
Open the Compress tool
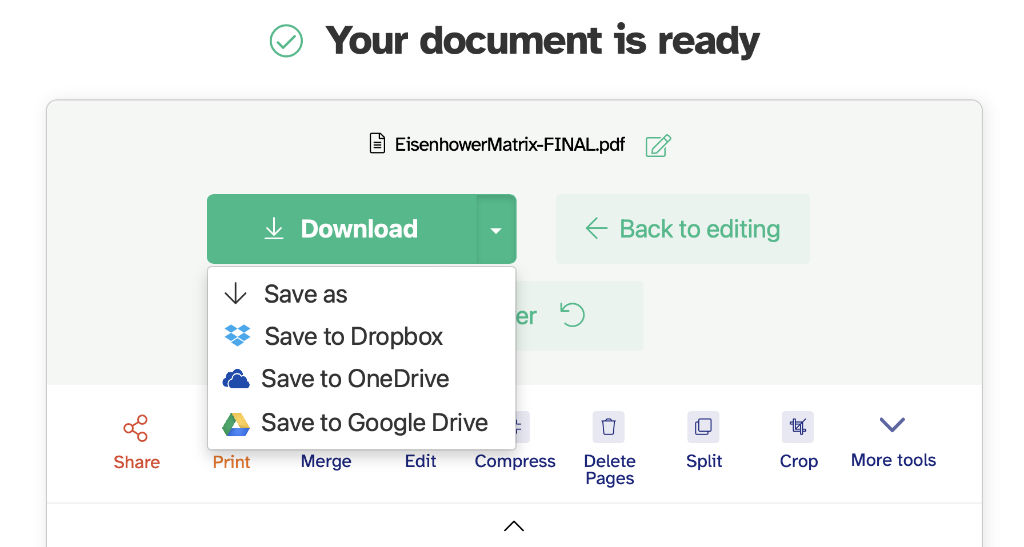tap(515, 461)
